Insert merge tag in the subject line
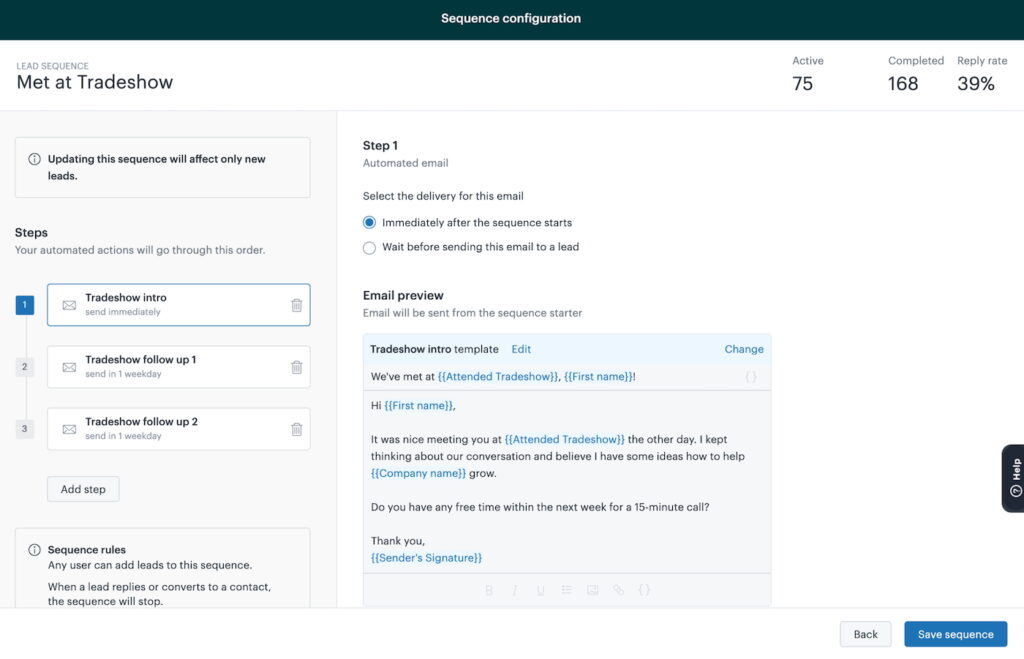1024x659 pixels. tap(751, 377)
